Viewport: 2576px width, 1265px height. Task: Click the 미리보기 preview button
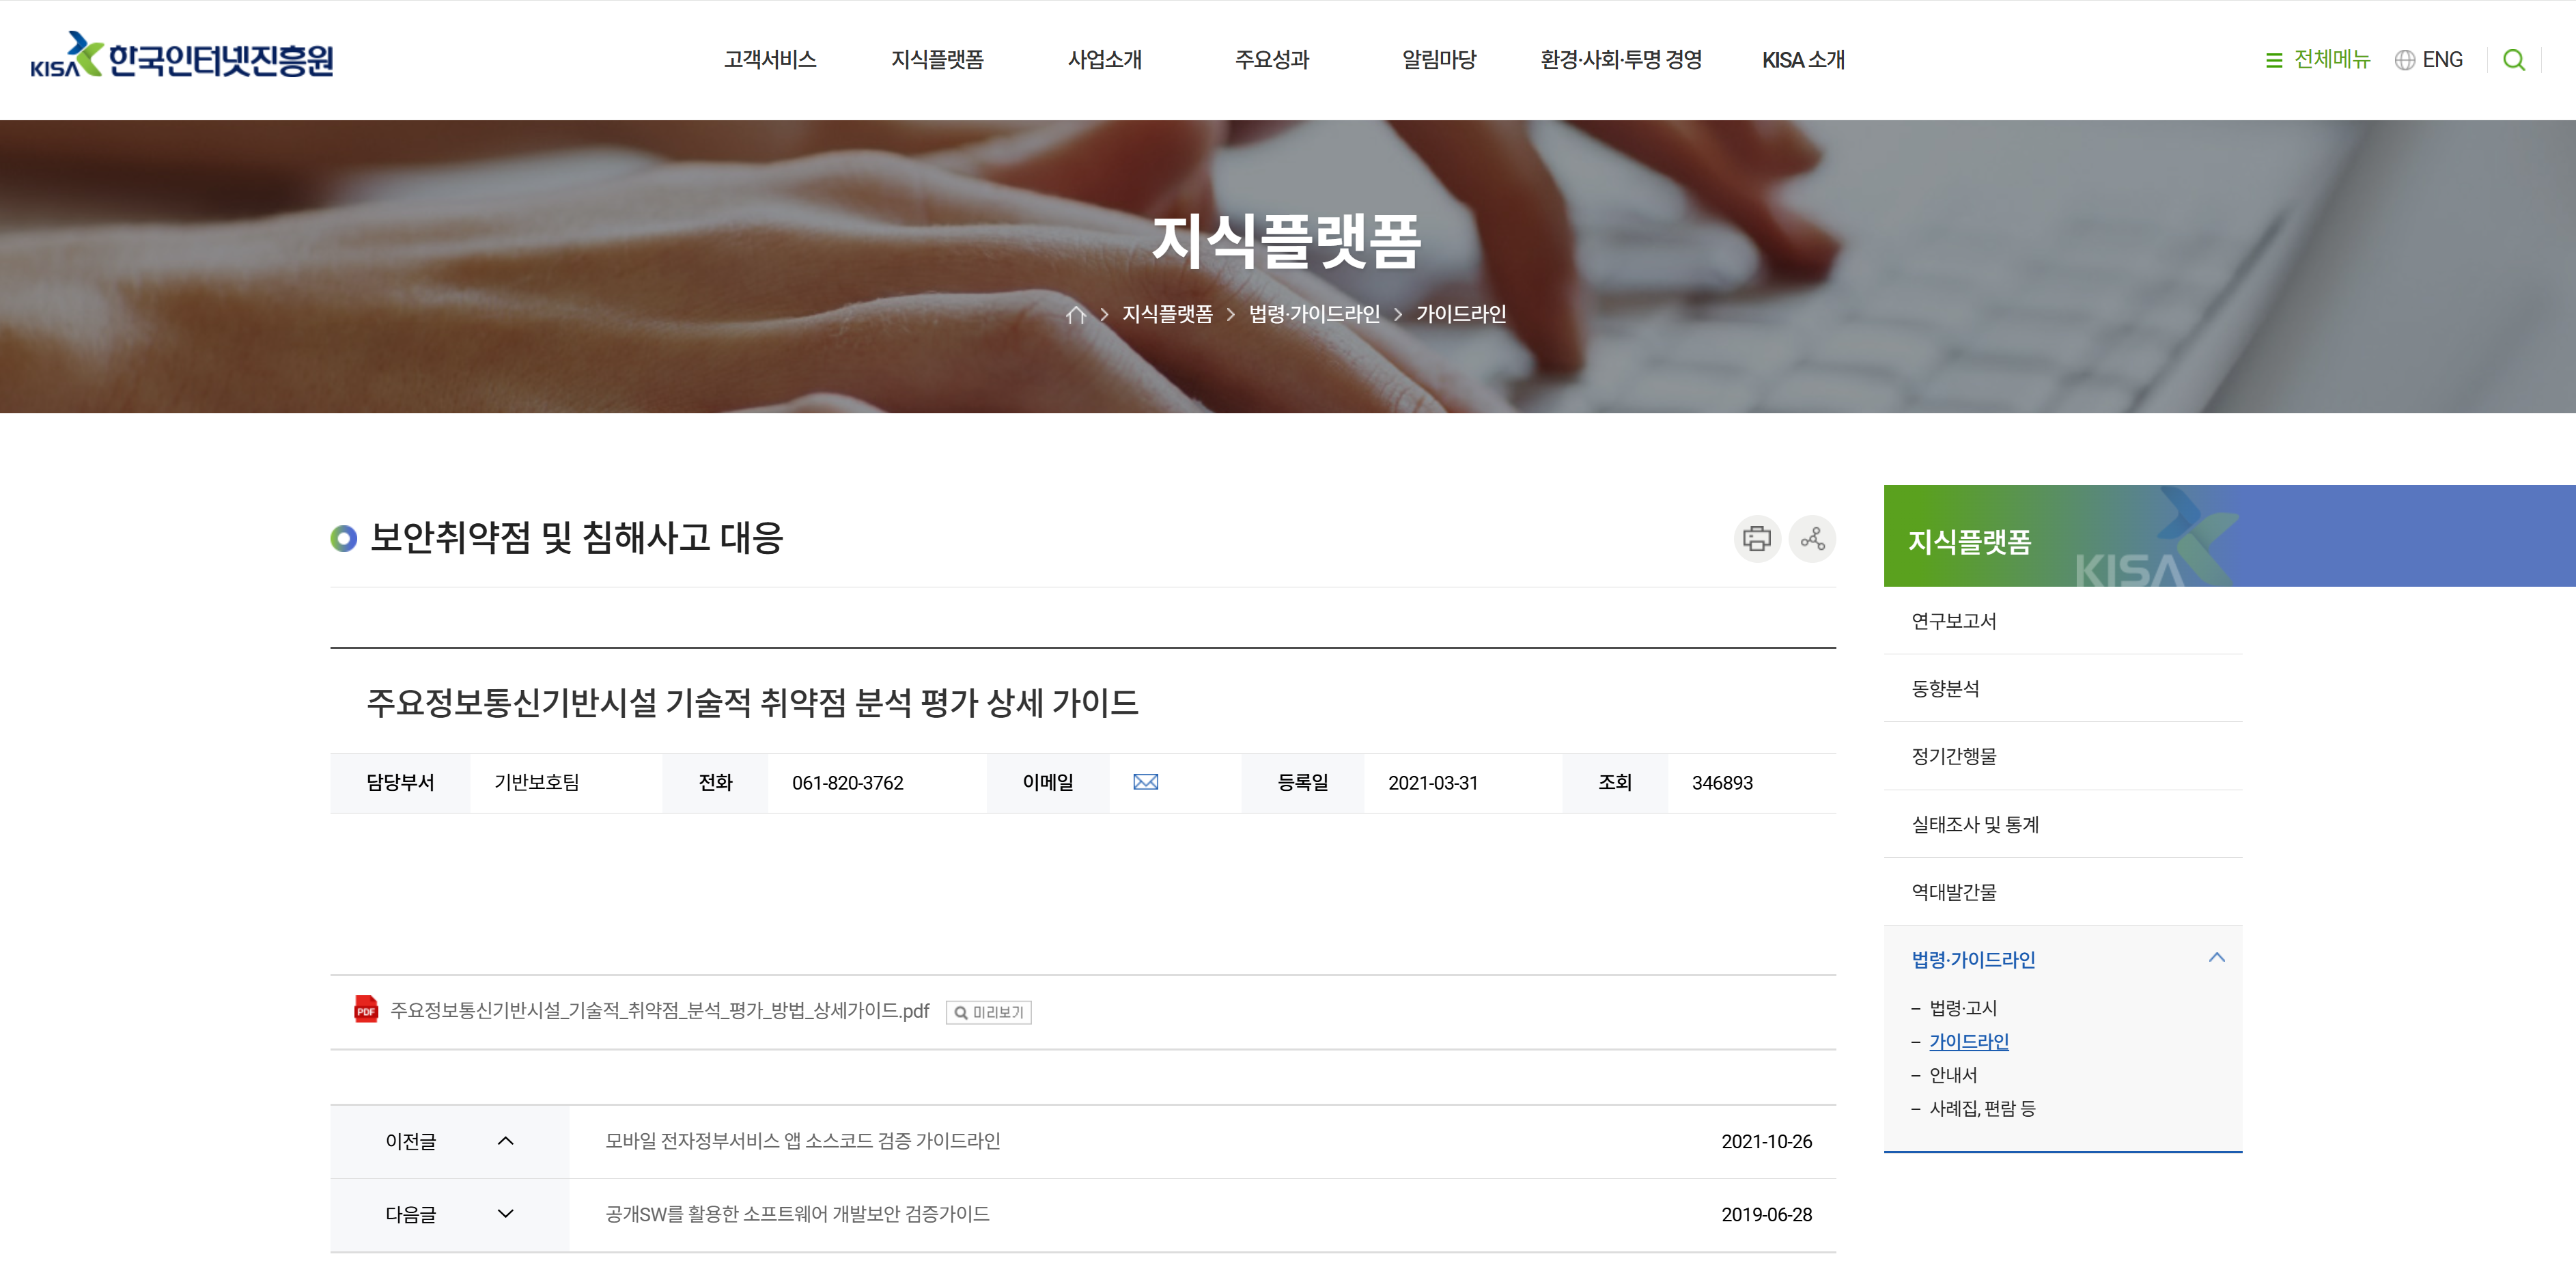[988, 1012]
